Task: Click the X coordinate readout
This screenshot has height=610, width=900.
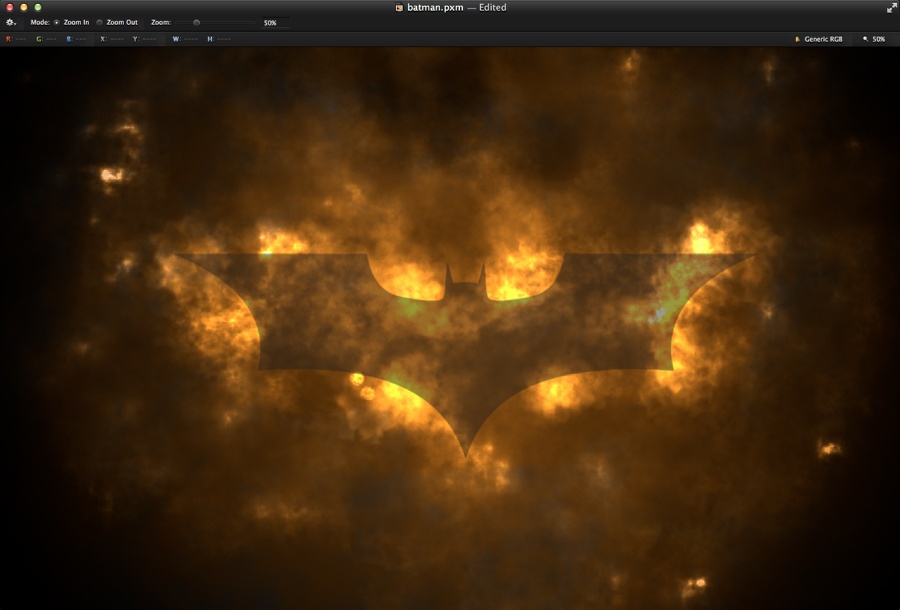Action: [112, 39]
